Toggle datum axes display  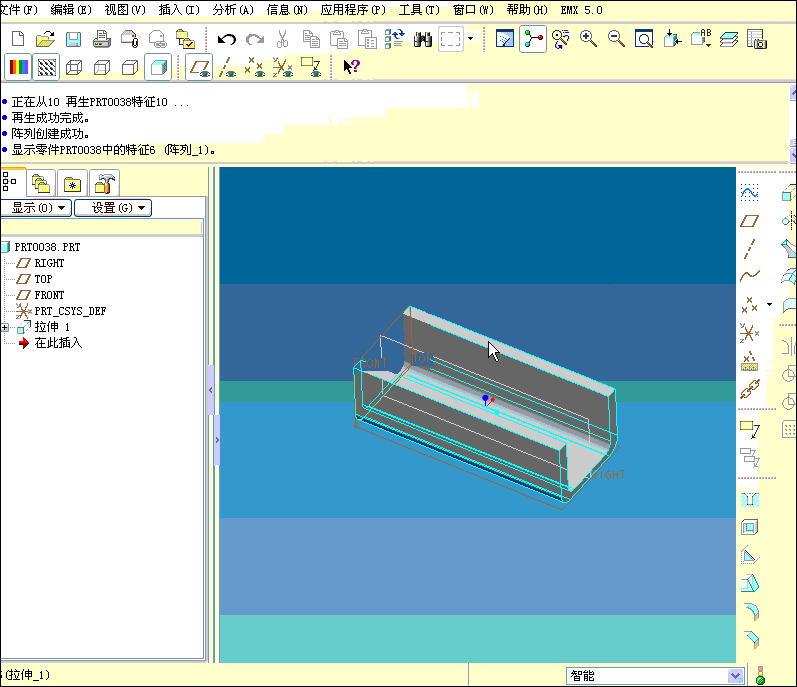pos(228,67)
